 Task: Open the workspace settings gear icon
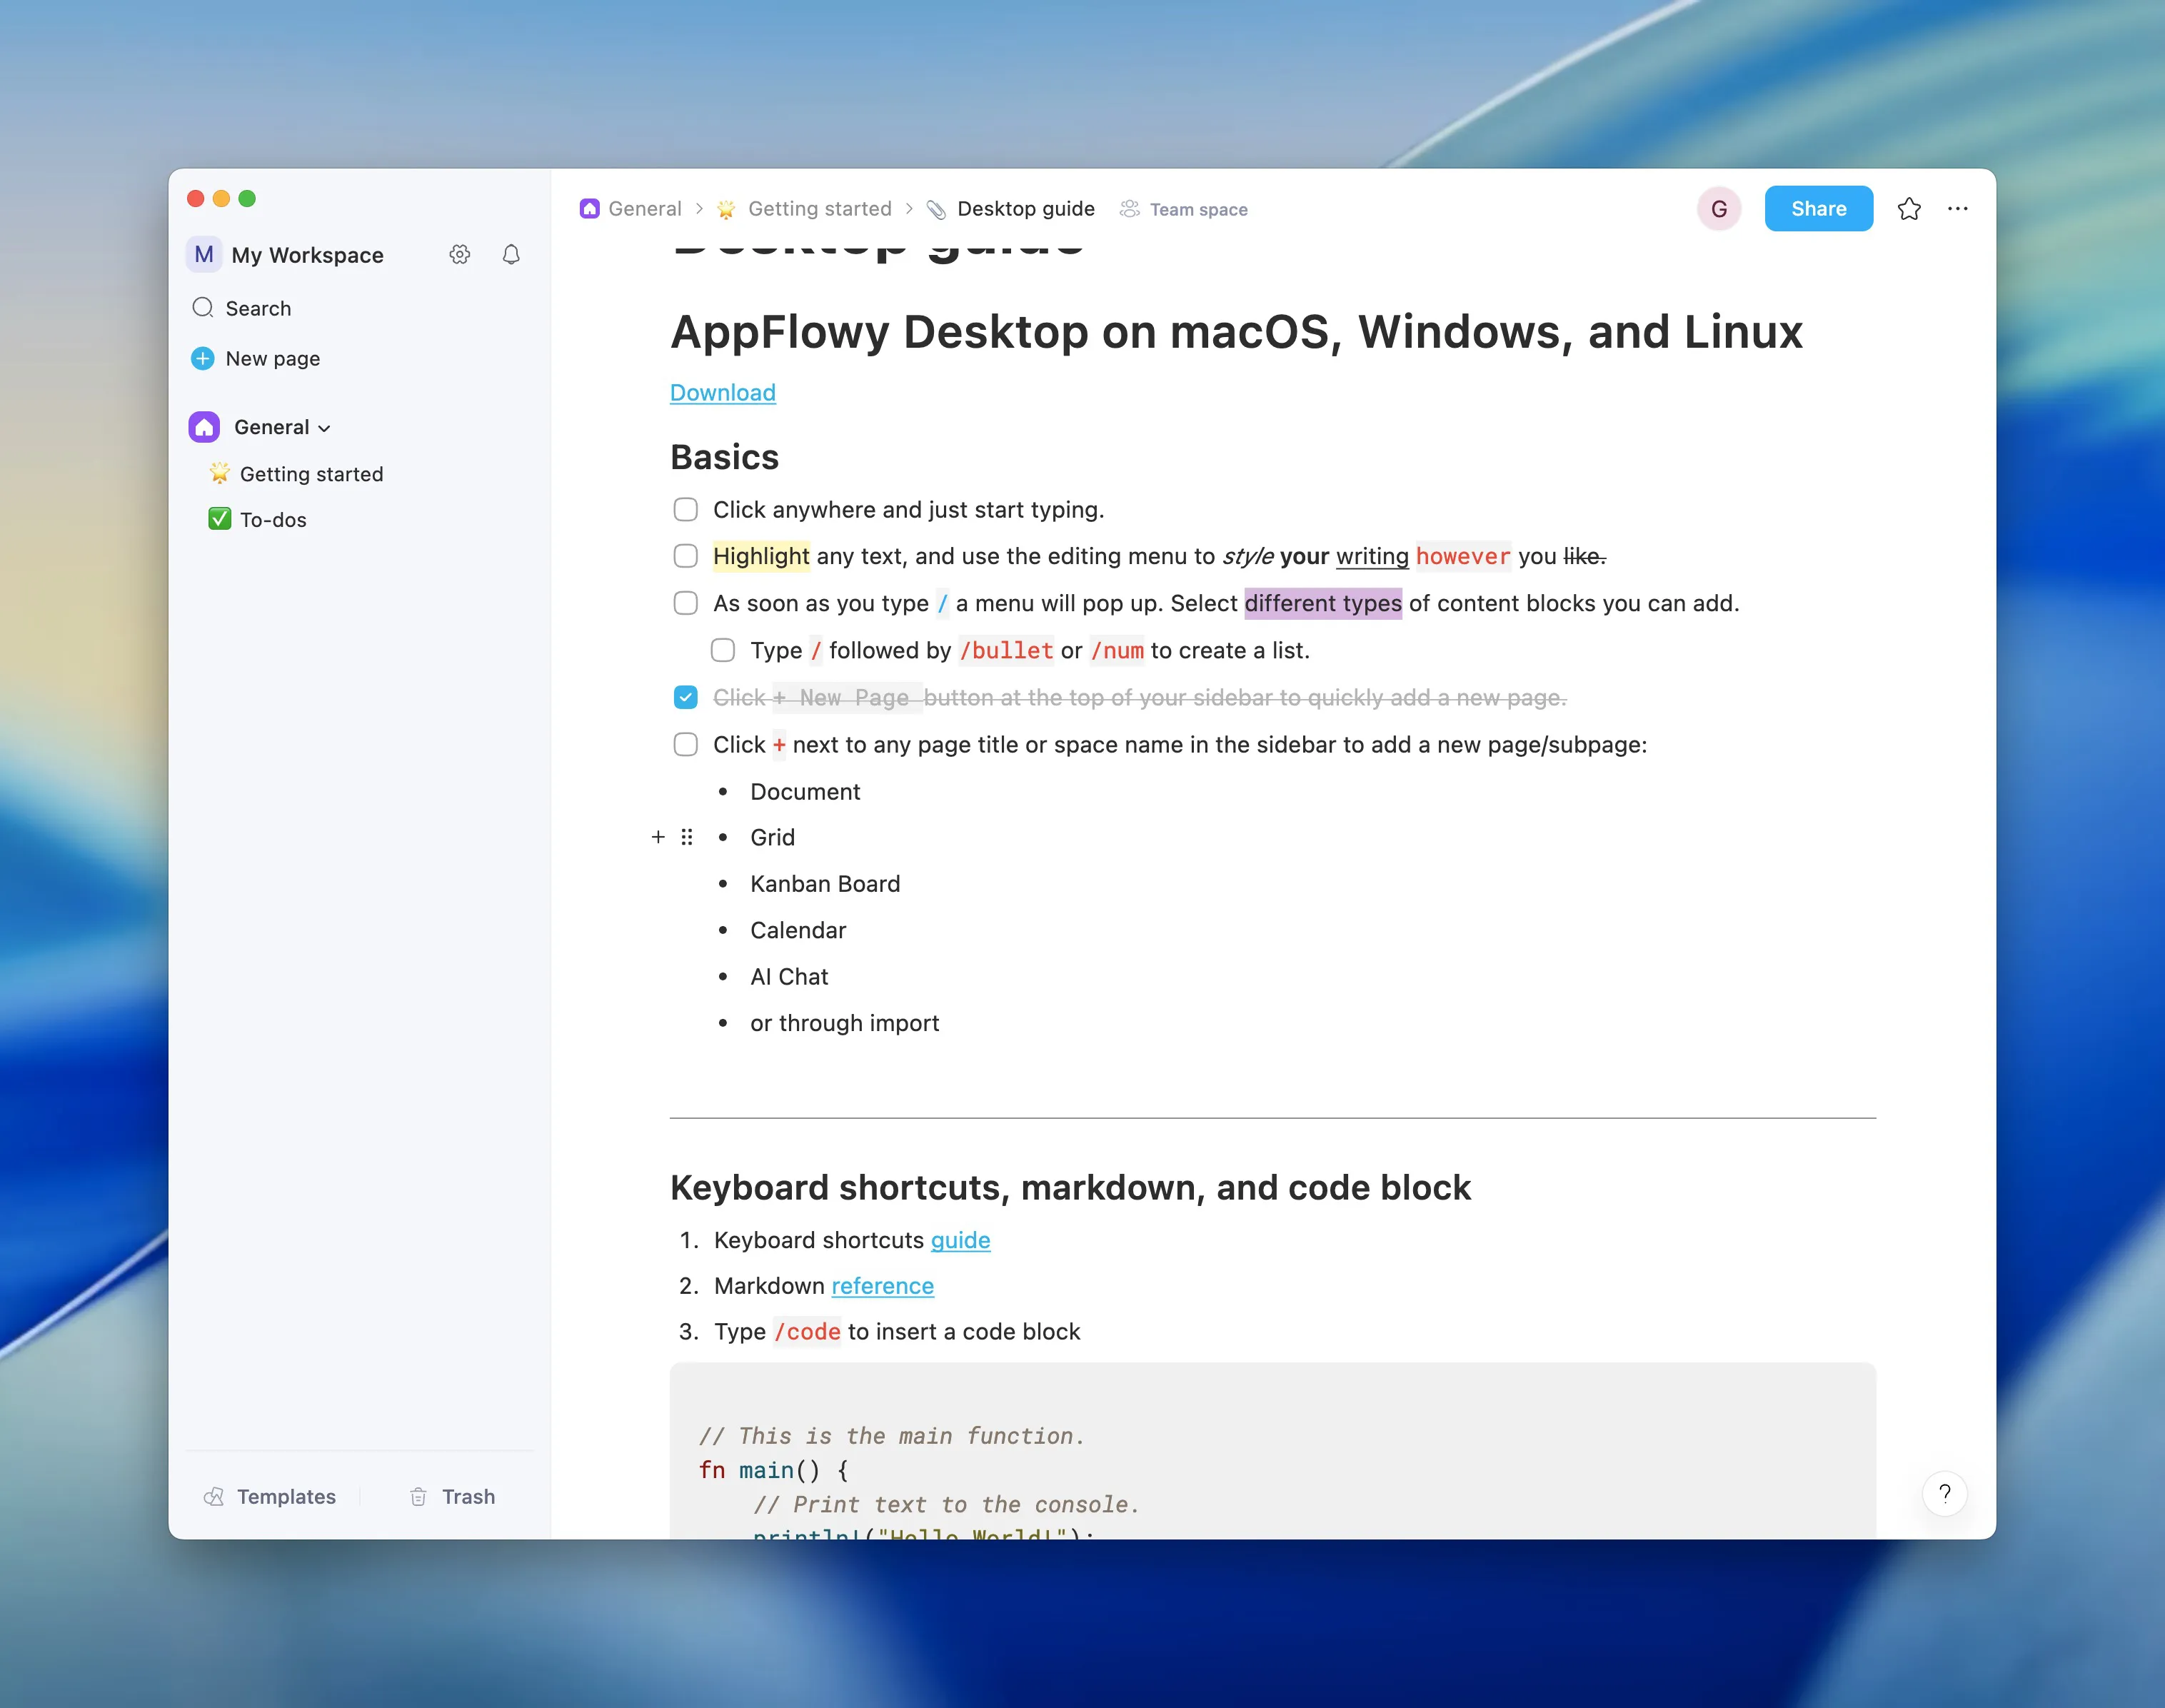(x=460, y=255)
